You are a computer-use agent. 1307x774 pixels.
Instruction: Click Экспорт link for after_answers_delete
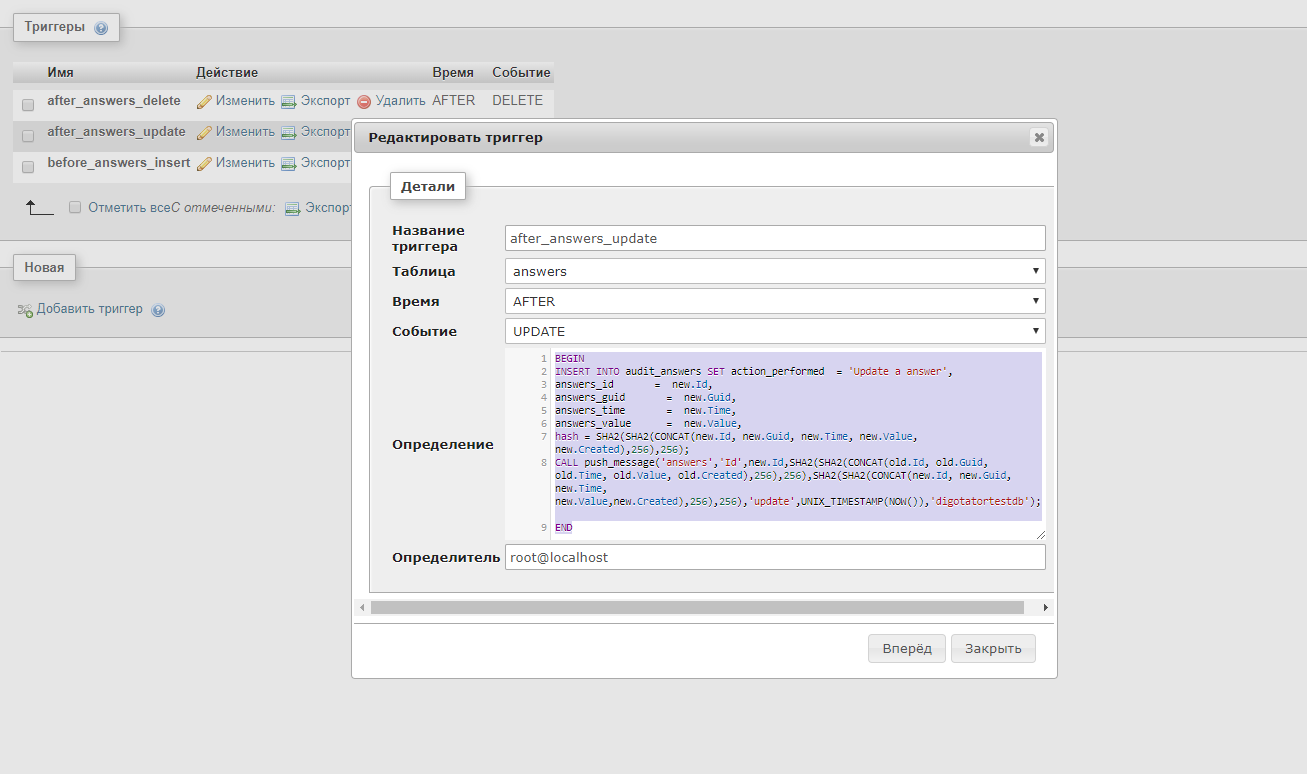(x=326, y=101)
